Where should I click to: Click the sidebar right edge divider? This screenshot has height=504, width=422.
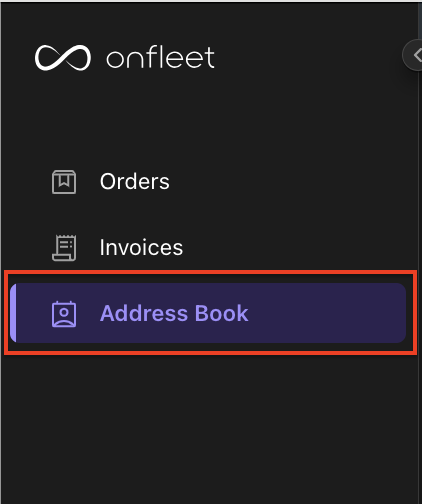click(x=419, y=267)
